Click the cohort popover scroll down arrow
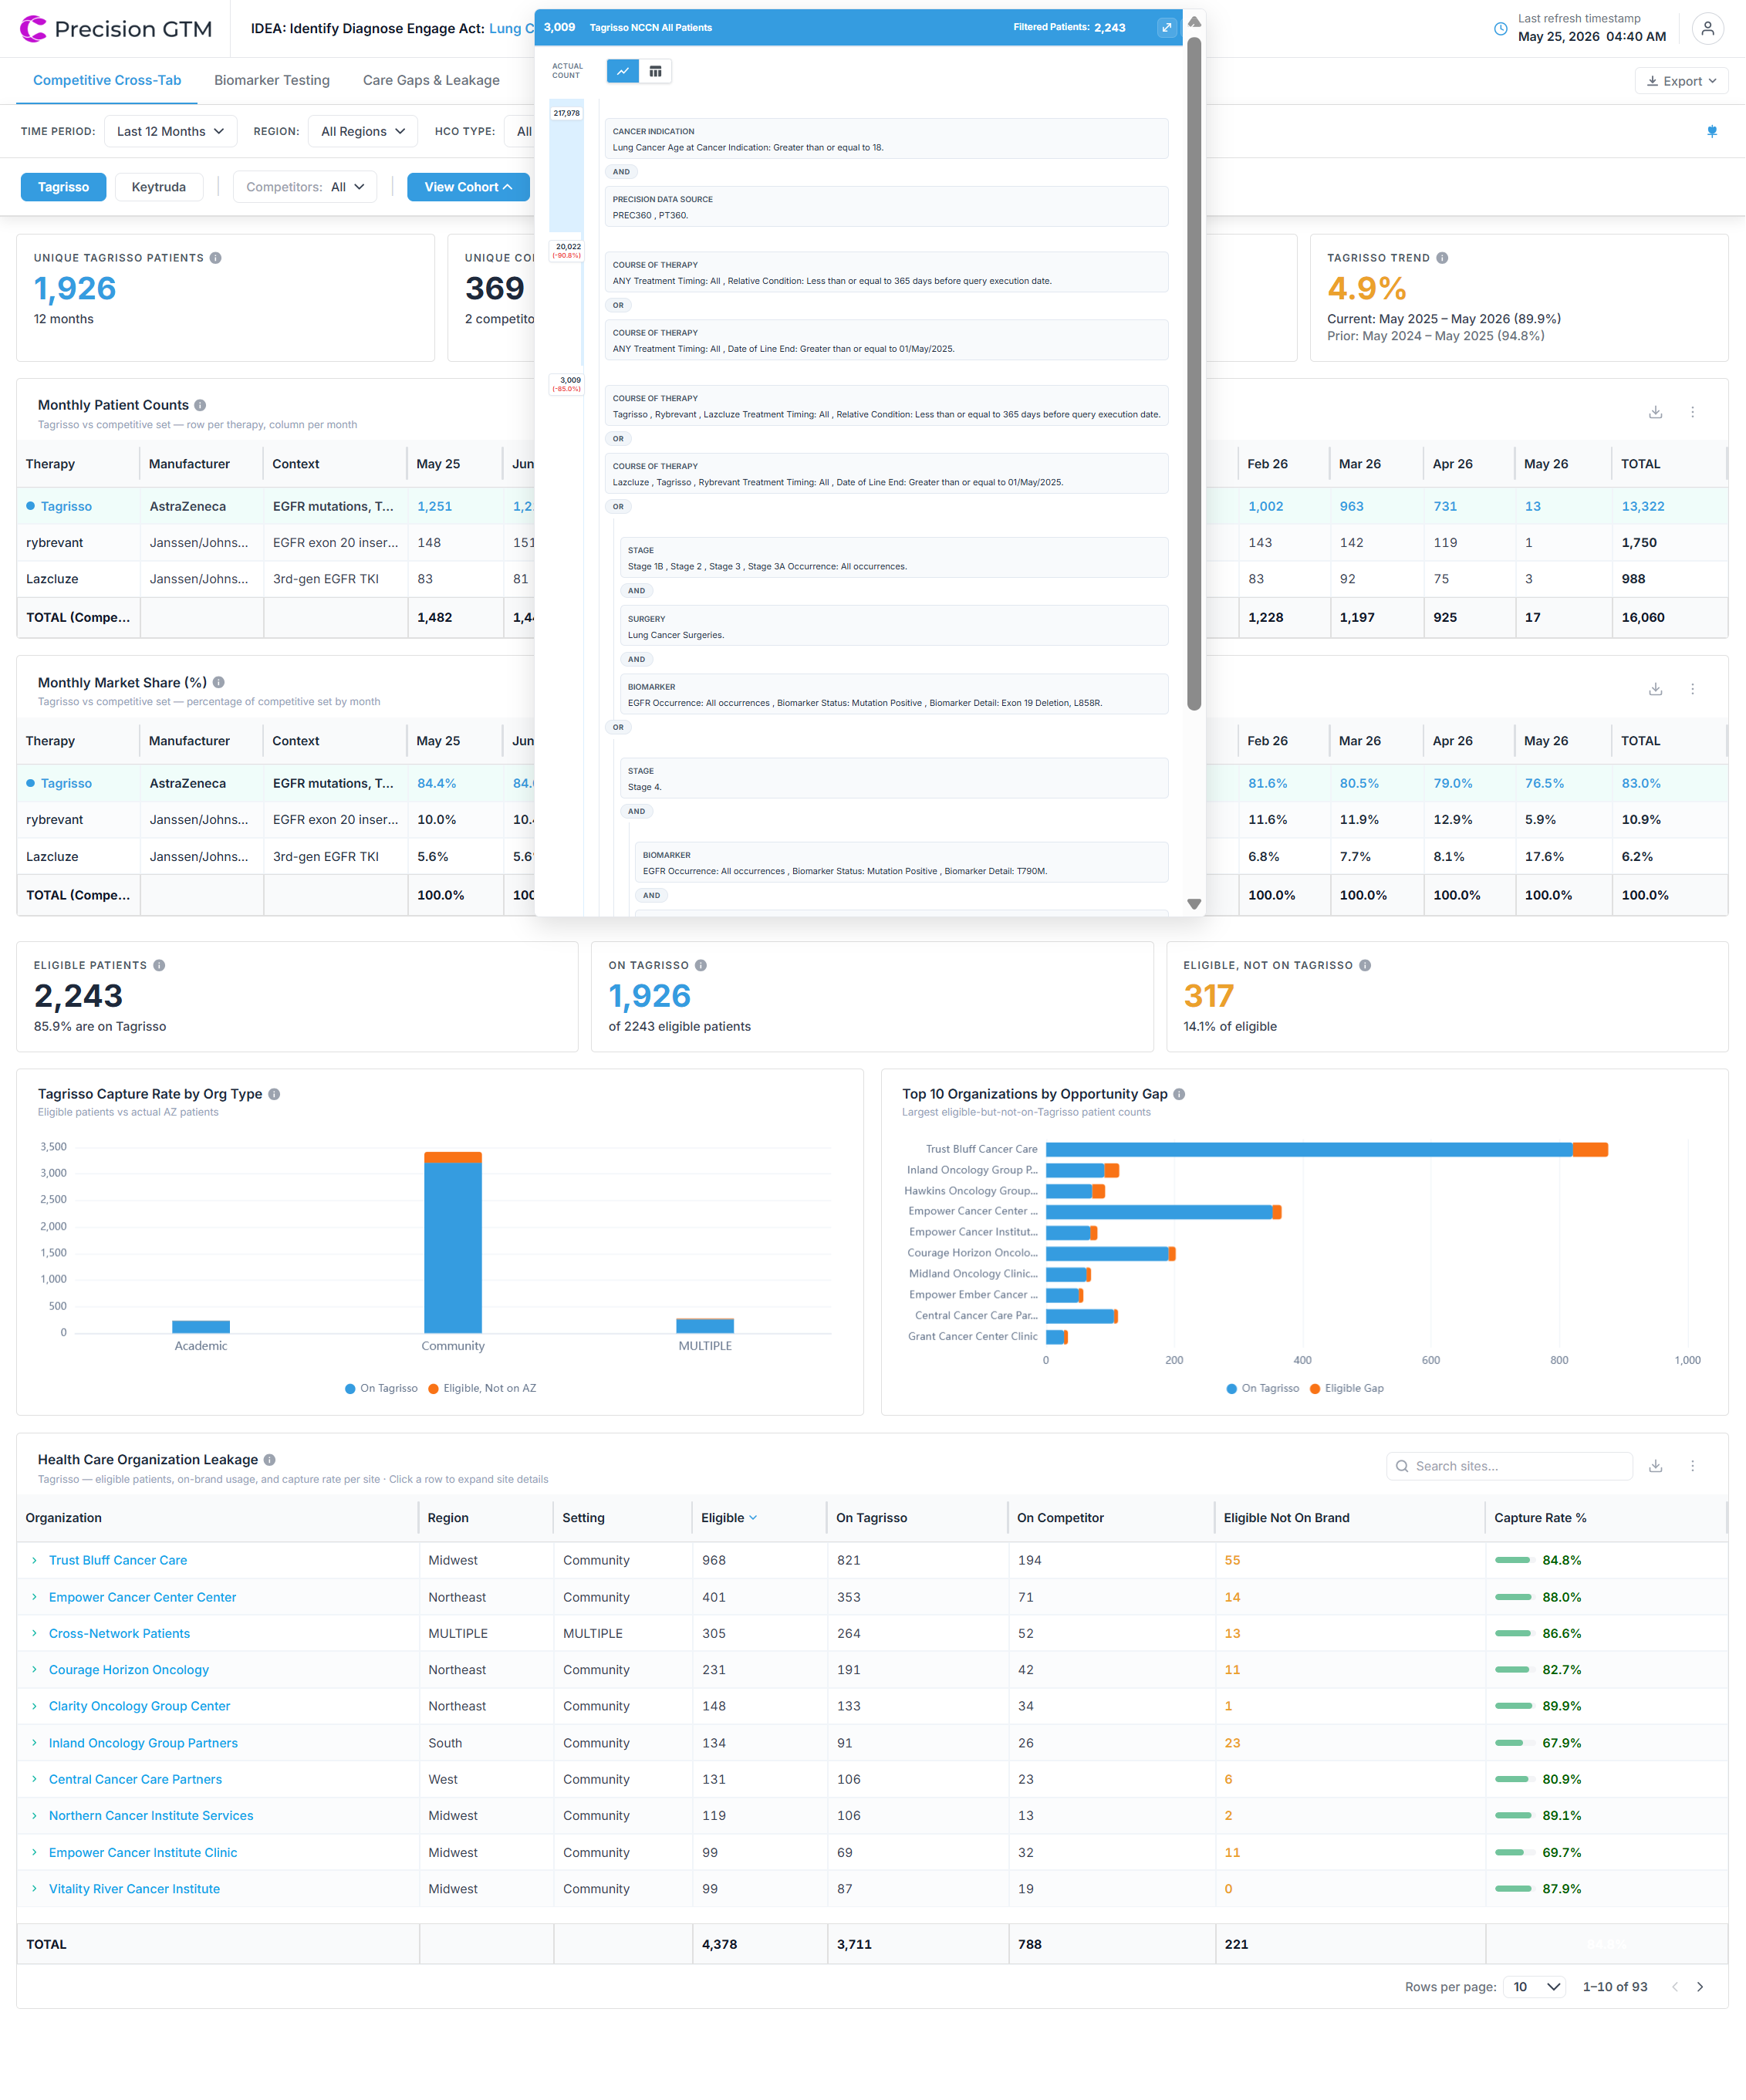Viewport: 1746px width, 2100px height. 1194,903
